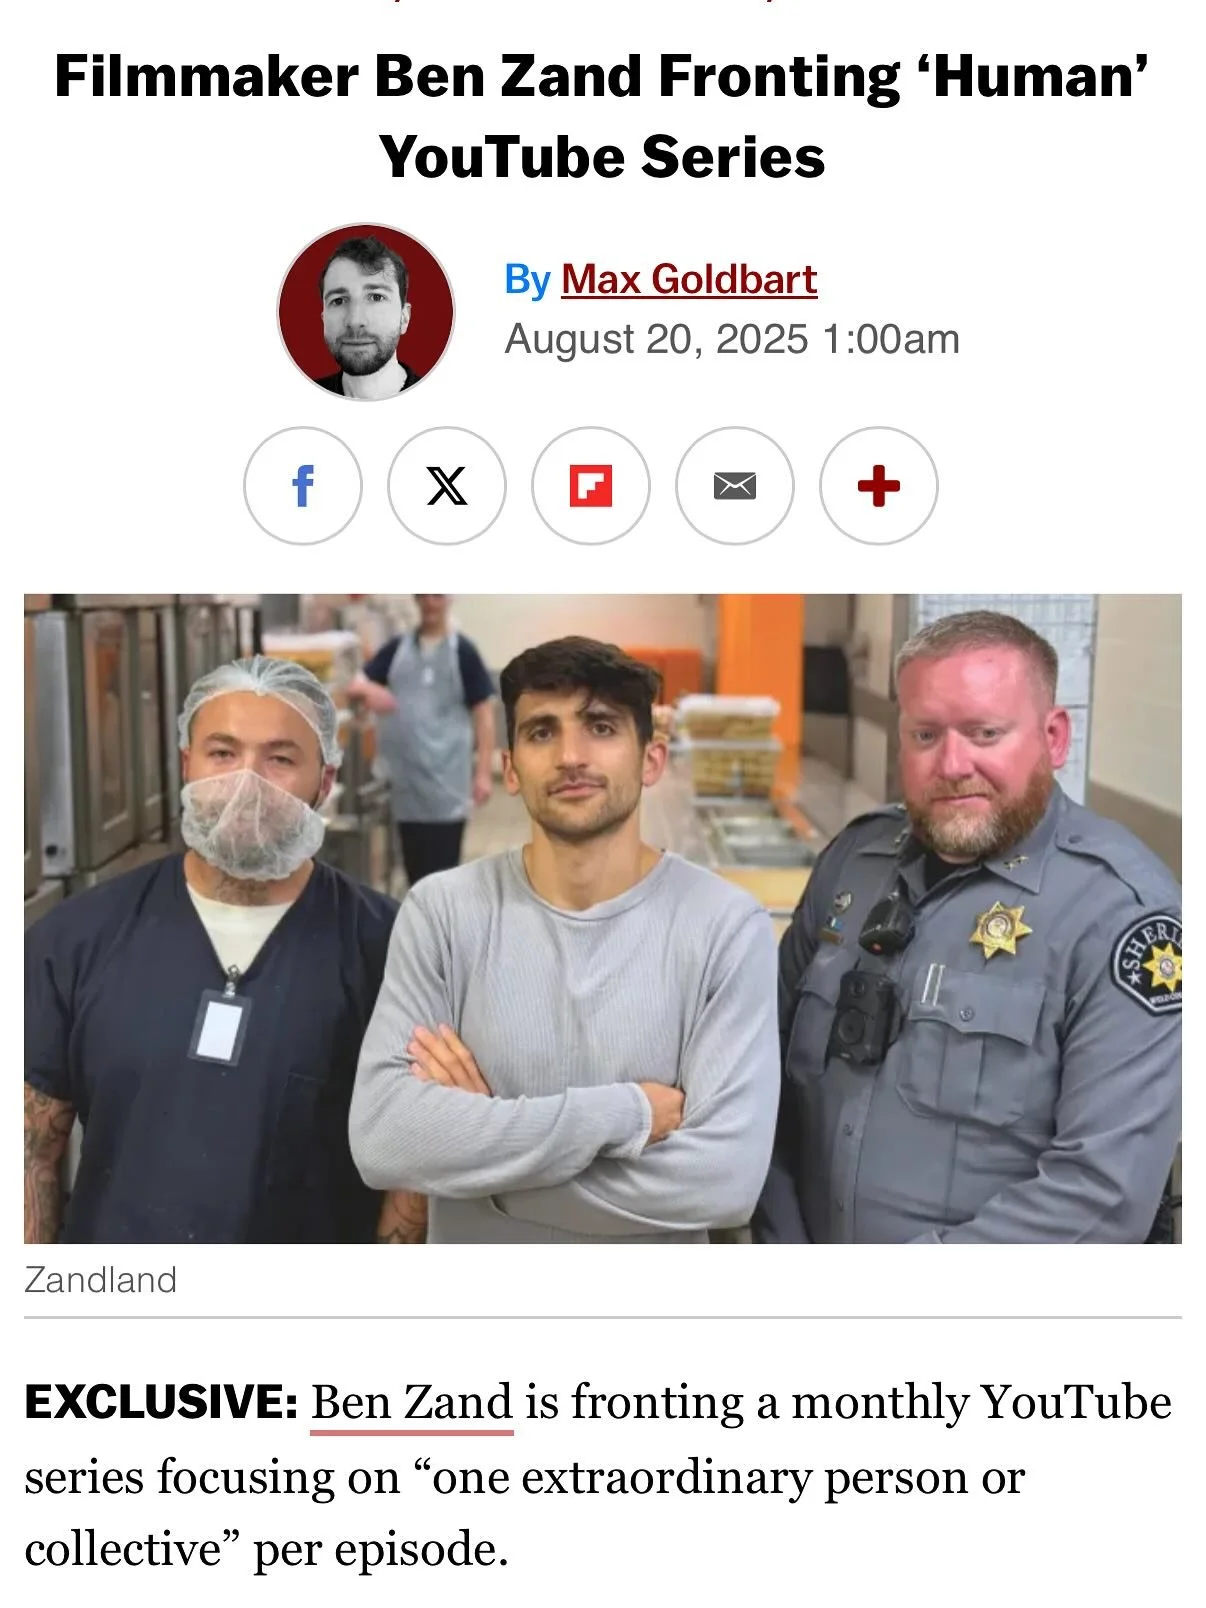1206x1608 pixels.
Task: Share the article on Facebook
Action: [302, 486]
